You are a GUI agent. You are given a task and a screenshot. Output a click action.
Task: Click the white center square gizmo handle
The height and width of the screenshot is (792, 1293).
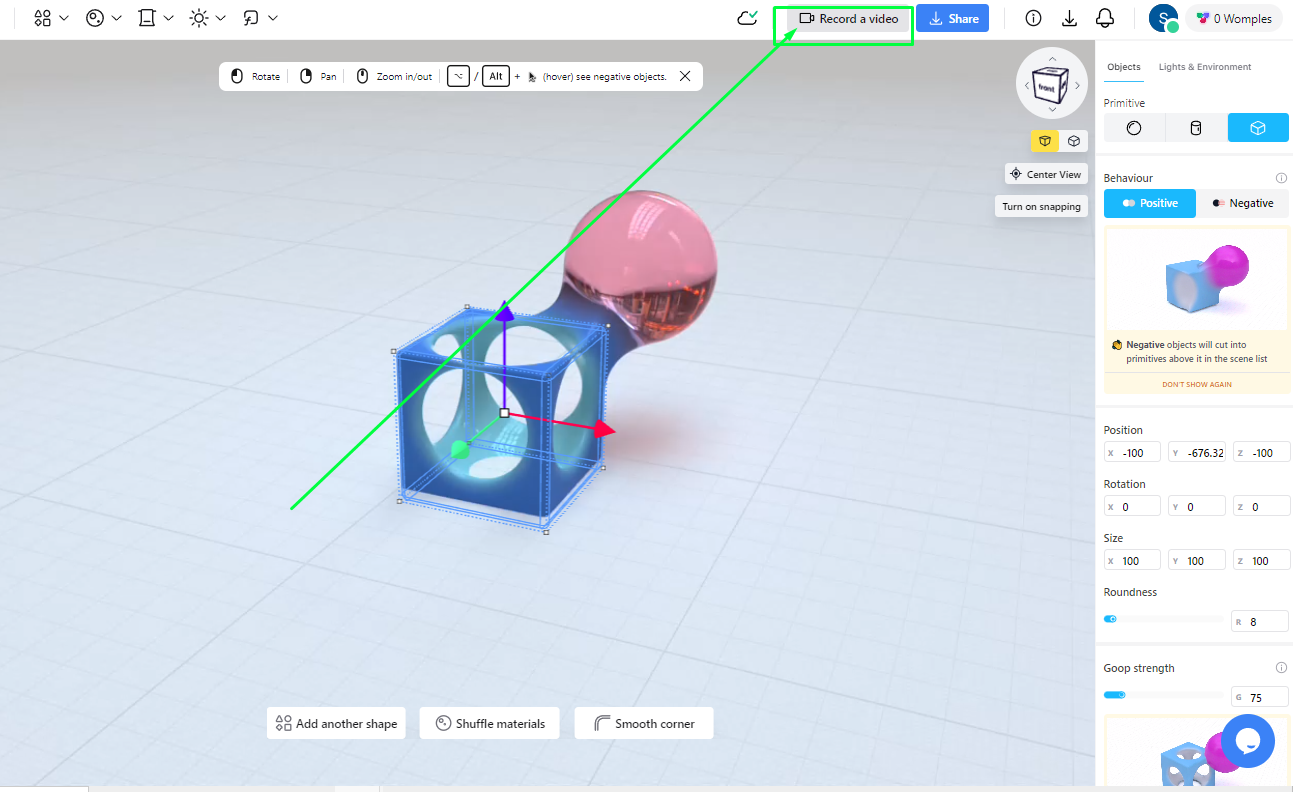coord(504,412)
